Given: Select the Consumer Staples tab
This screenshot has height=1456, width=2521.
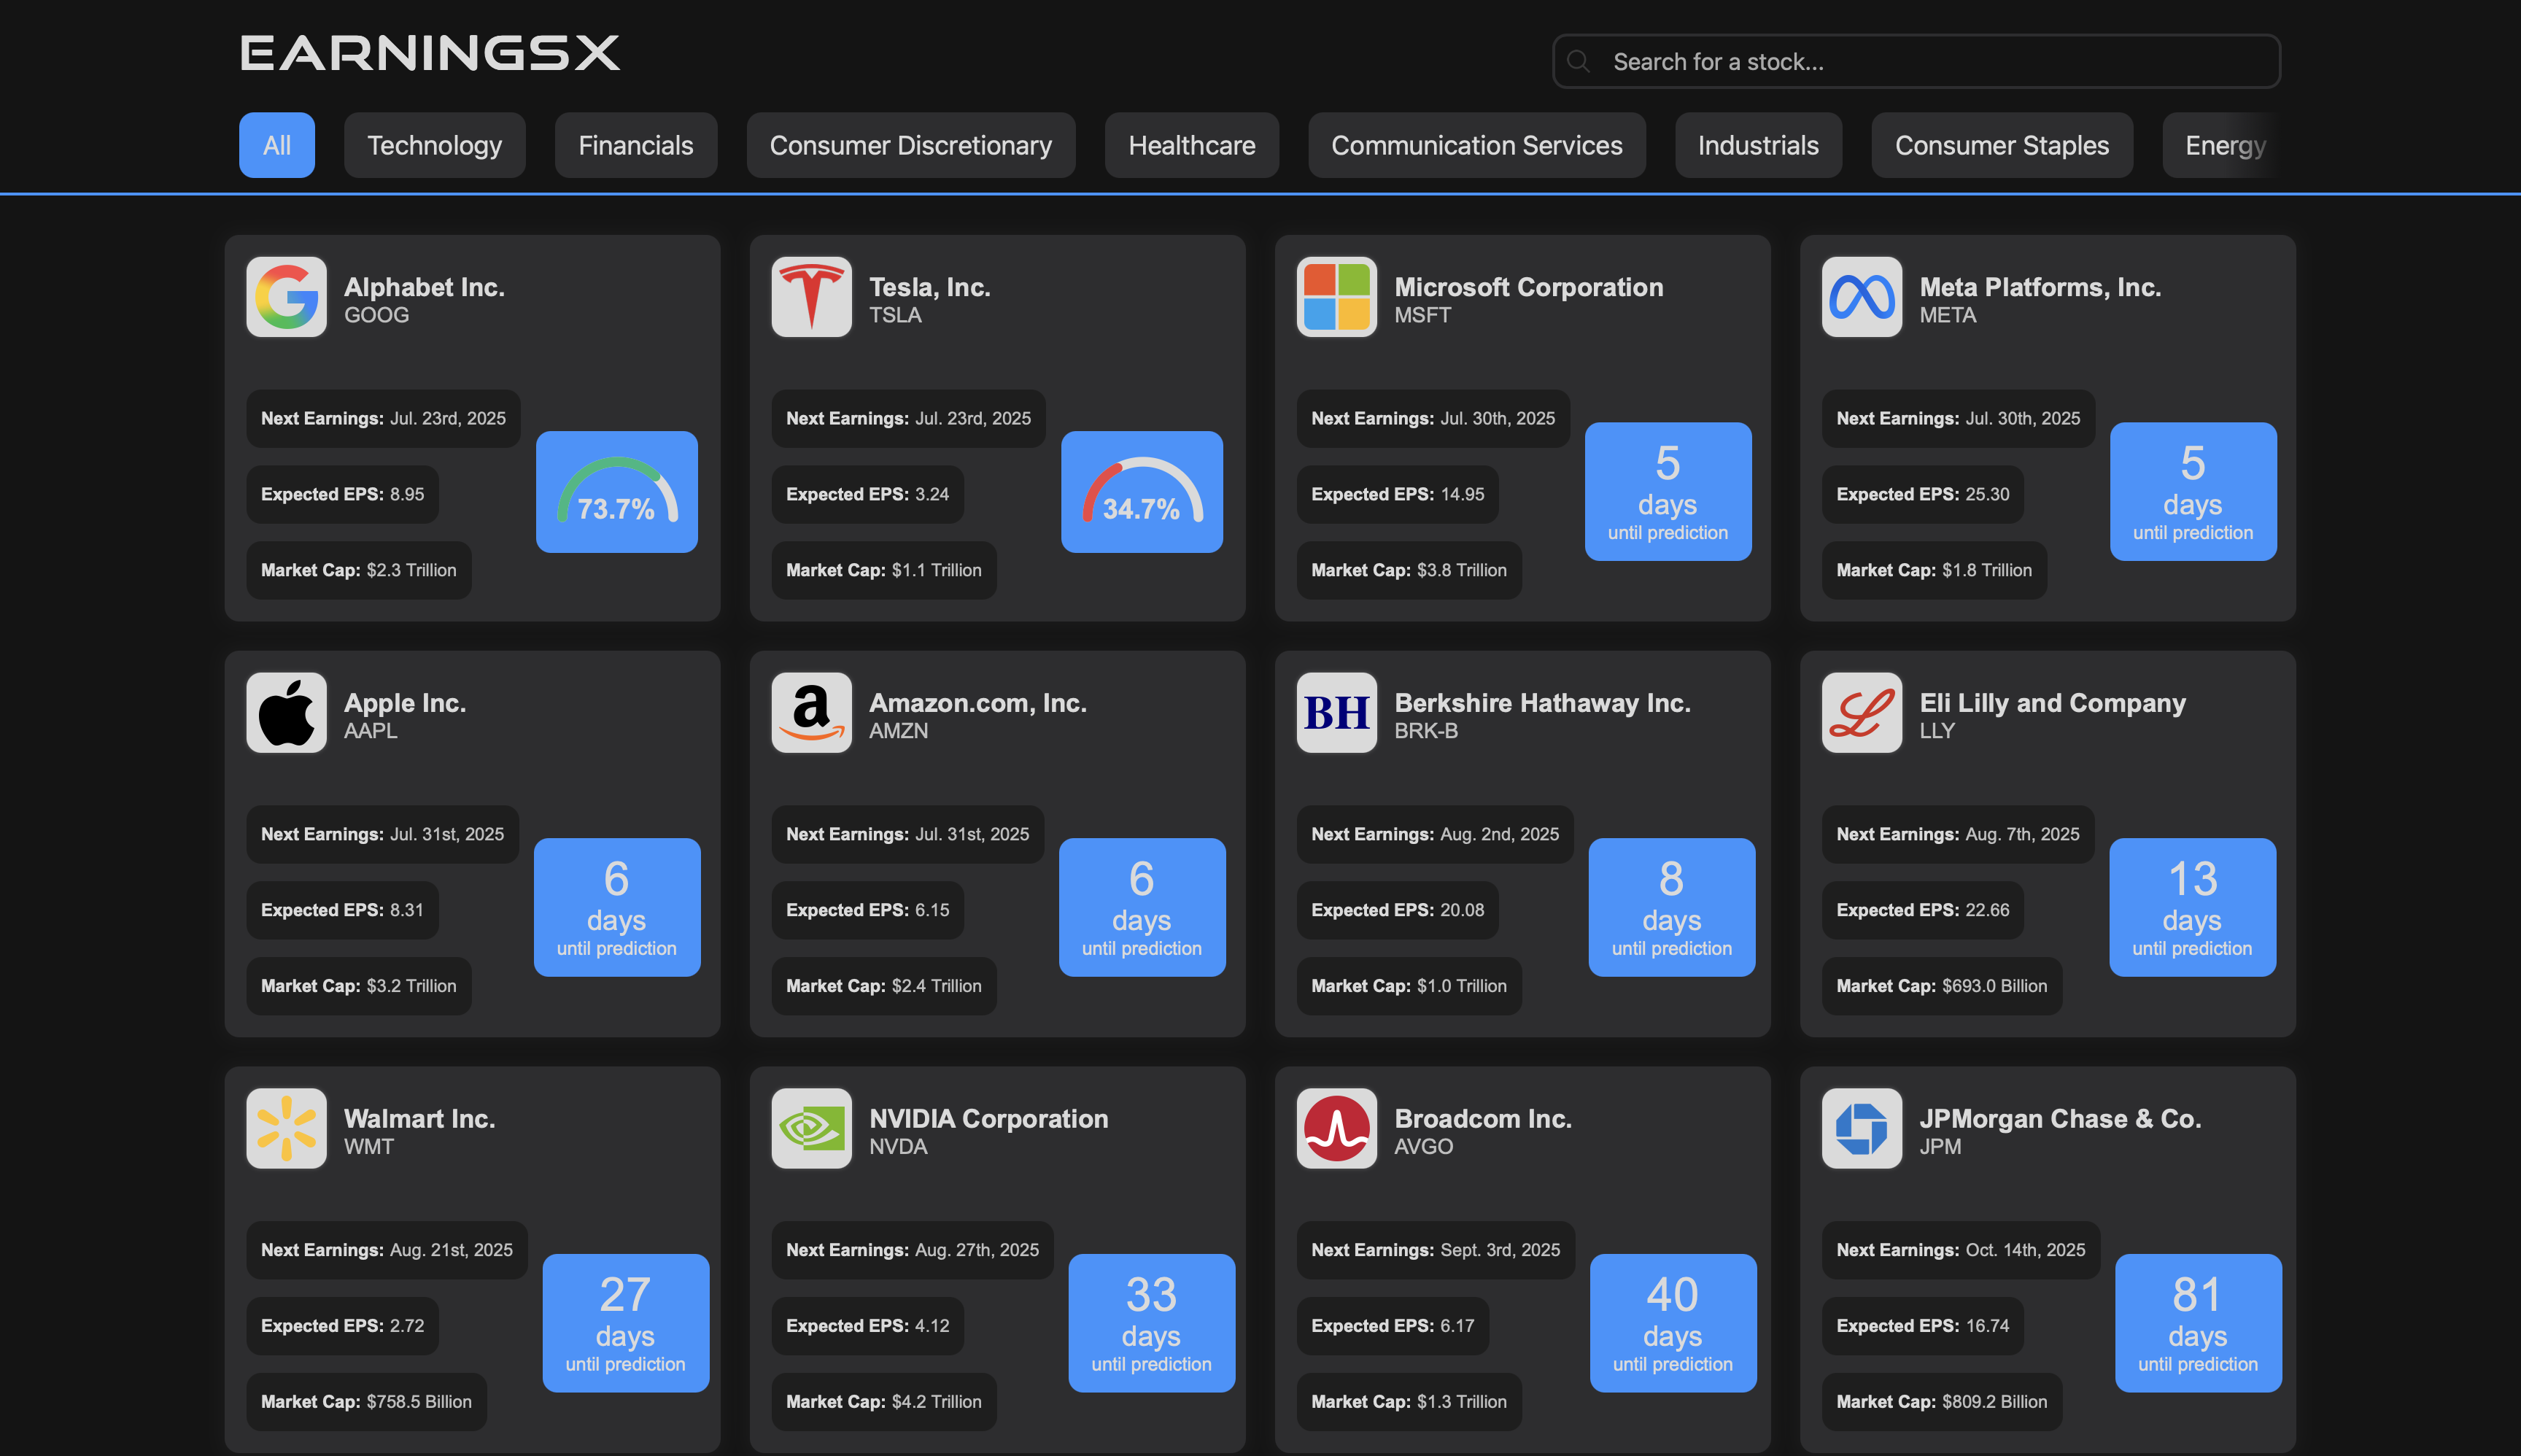Looking at the screenshot, I should click(x=2001, y=145).
